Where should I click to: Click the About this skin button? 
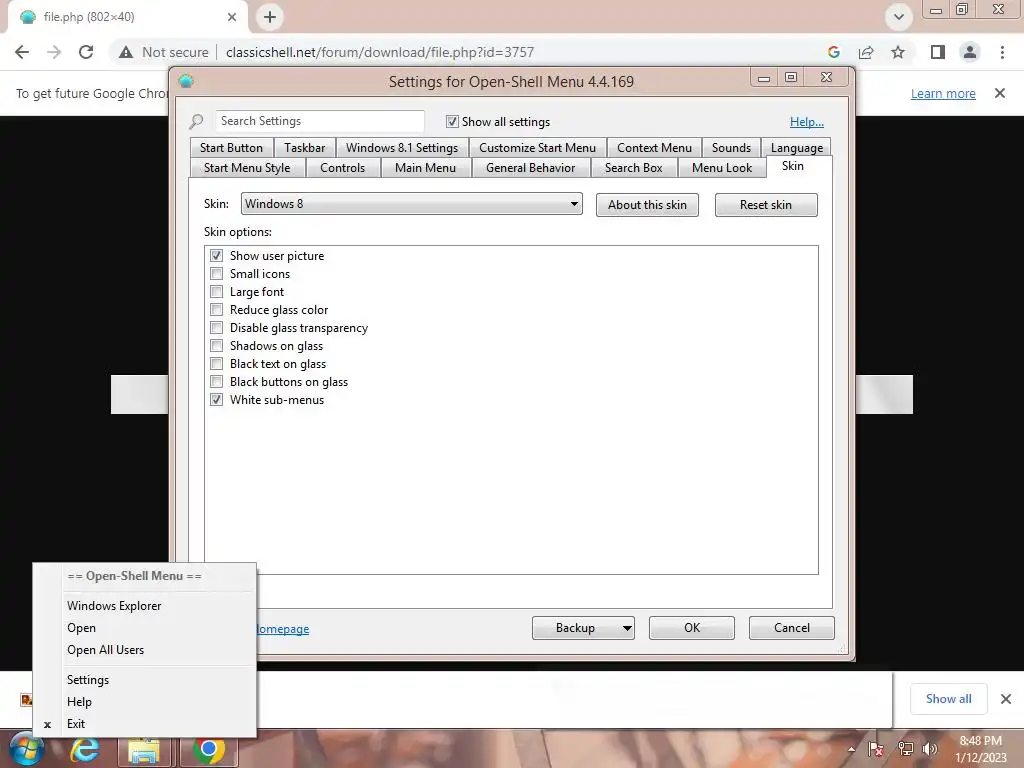coord(647,205)
